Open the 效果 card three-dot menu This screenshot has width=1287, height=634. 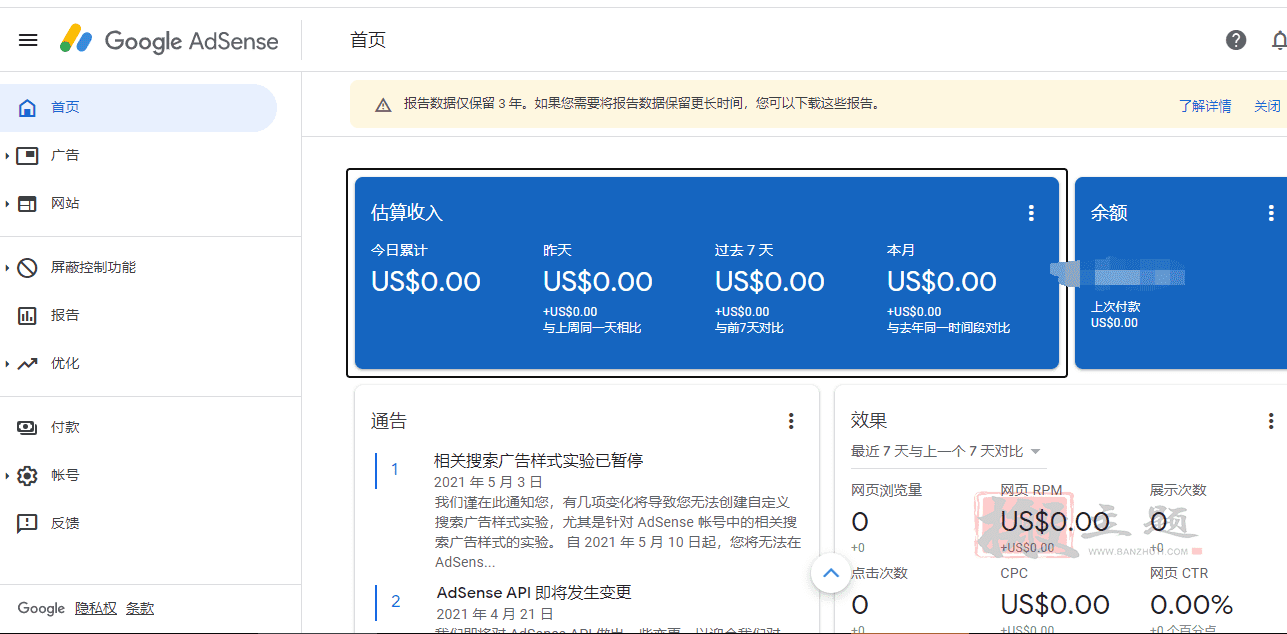coord(1271,421)
